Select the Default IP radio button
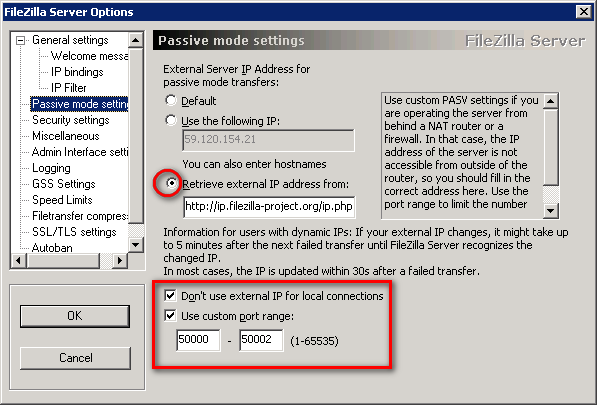Viewport: 597px width, 405px height. [171, 100]
